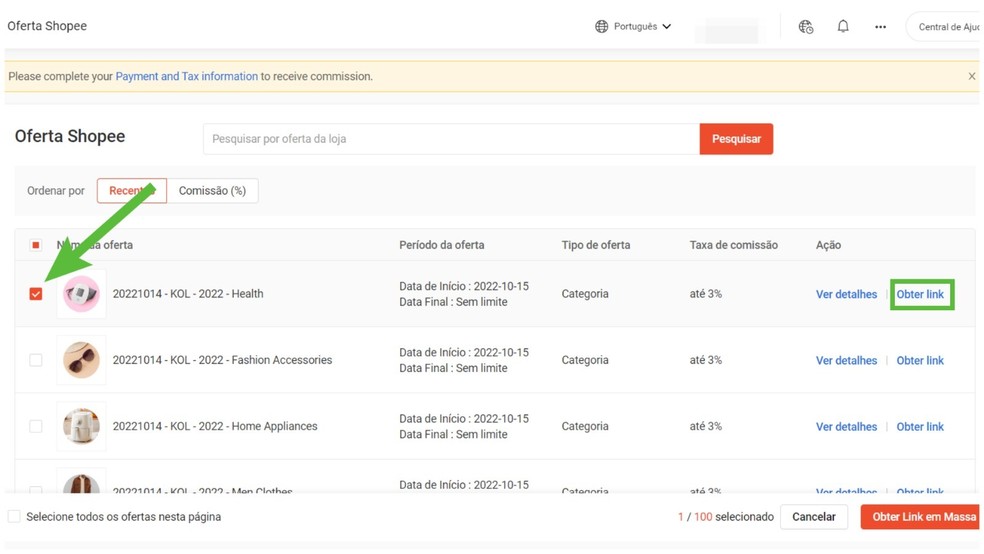Dismiss the payment info banner
Viewport: 984px width, 554px height.
click(x=971, y=76)
